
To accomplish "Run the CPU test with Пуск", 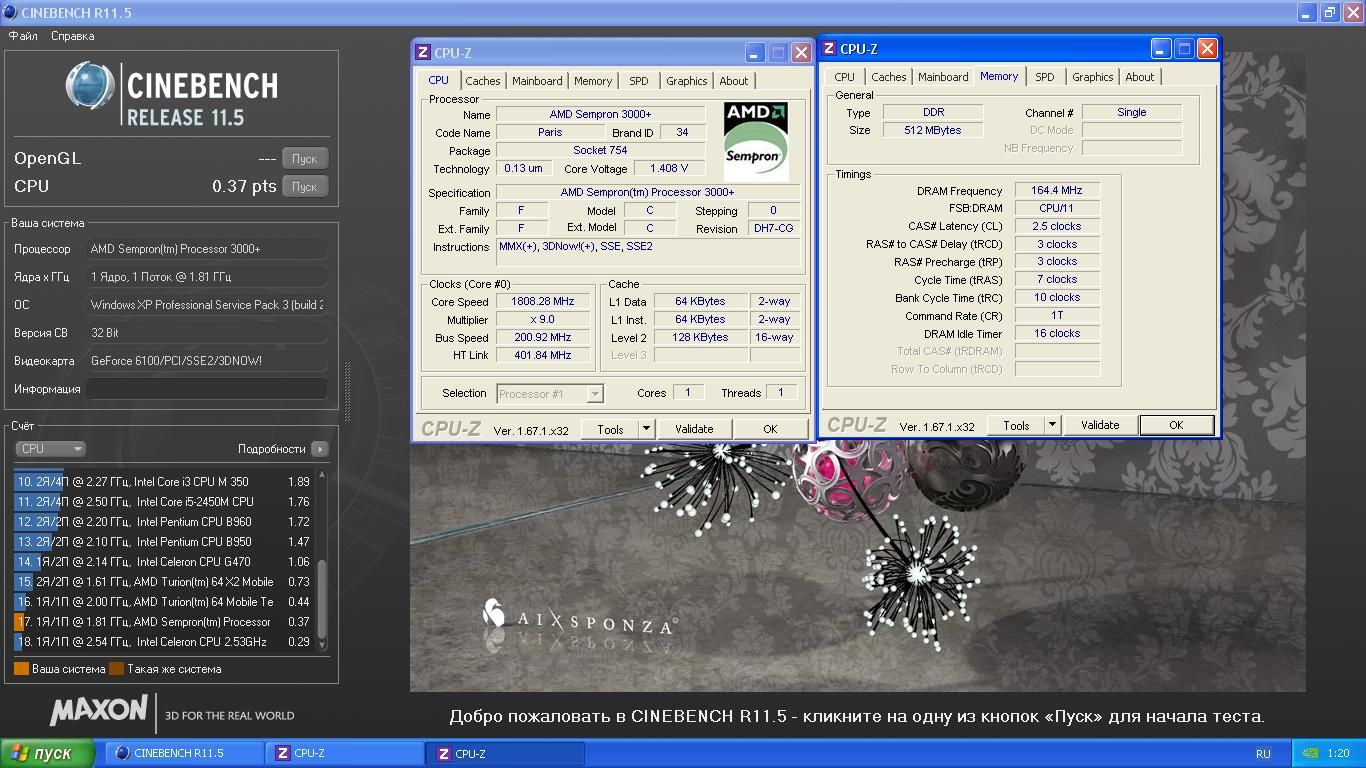I will pyautogui.click(x=305, y=187).
